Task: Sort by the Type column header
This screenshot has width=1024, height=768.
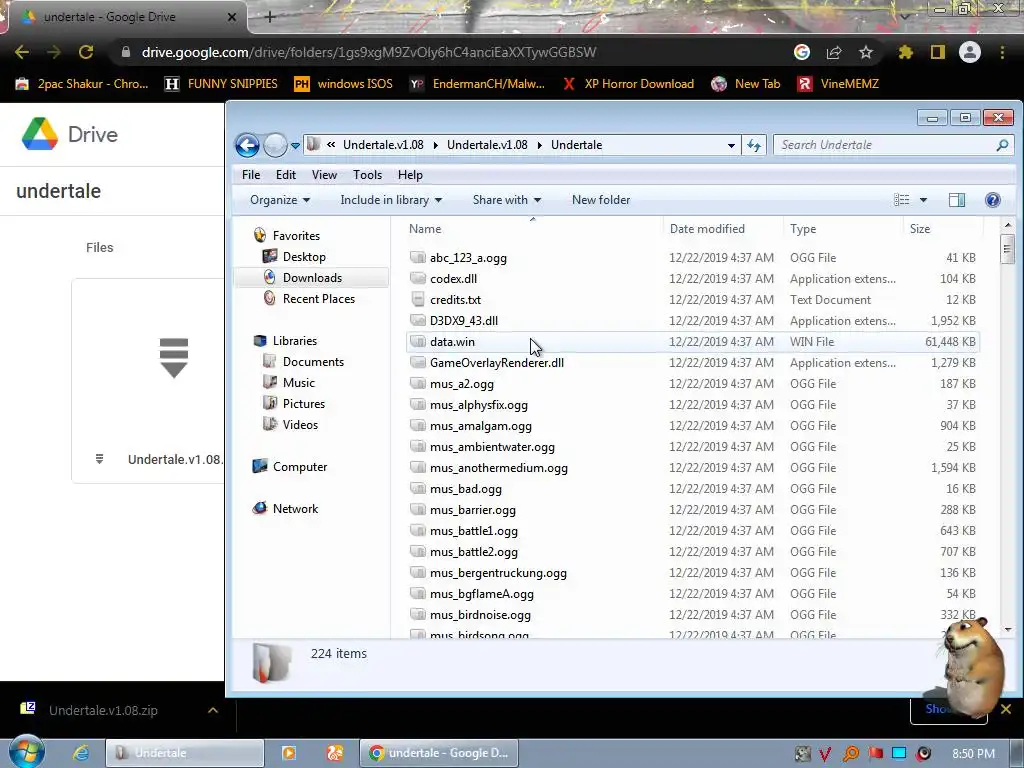Action: (x=843, y=229)
